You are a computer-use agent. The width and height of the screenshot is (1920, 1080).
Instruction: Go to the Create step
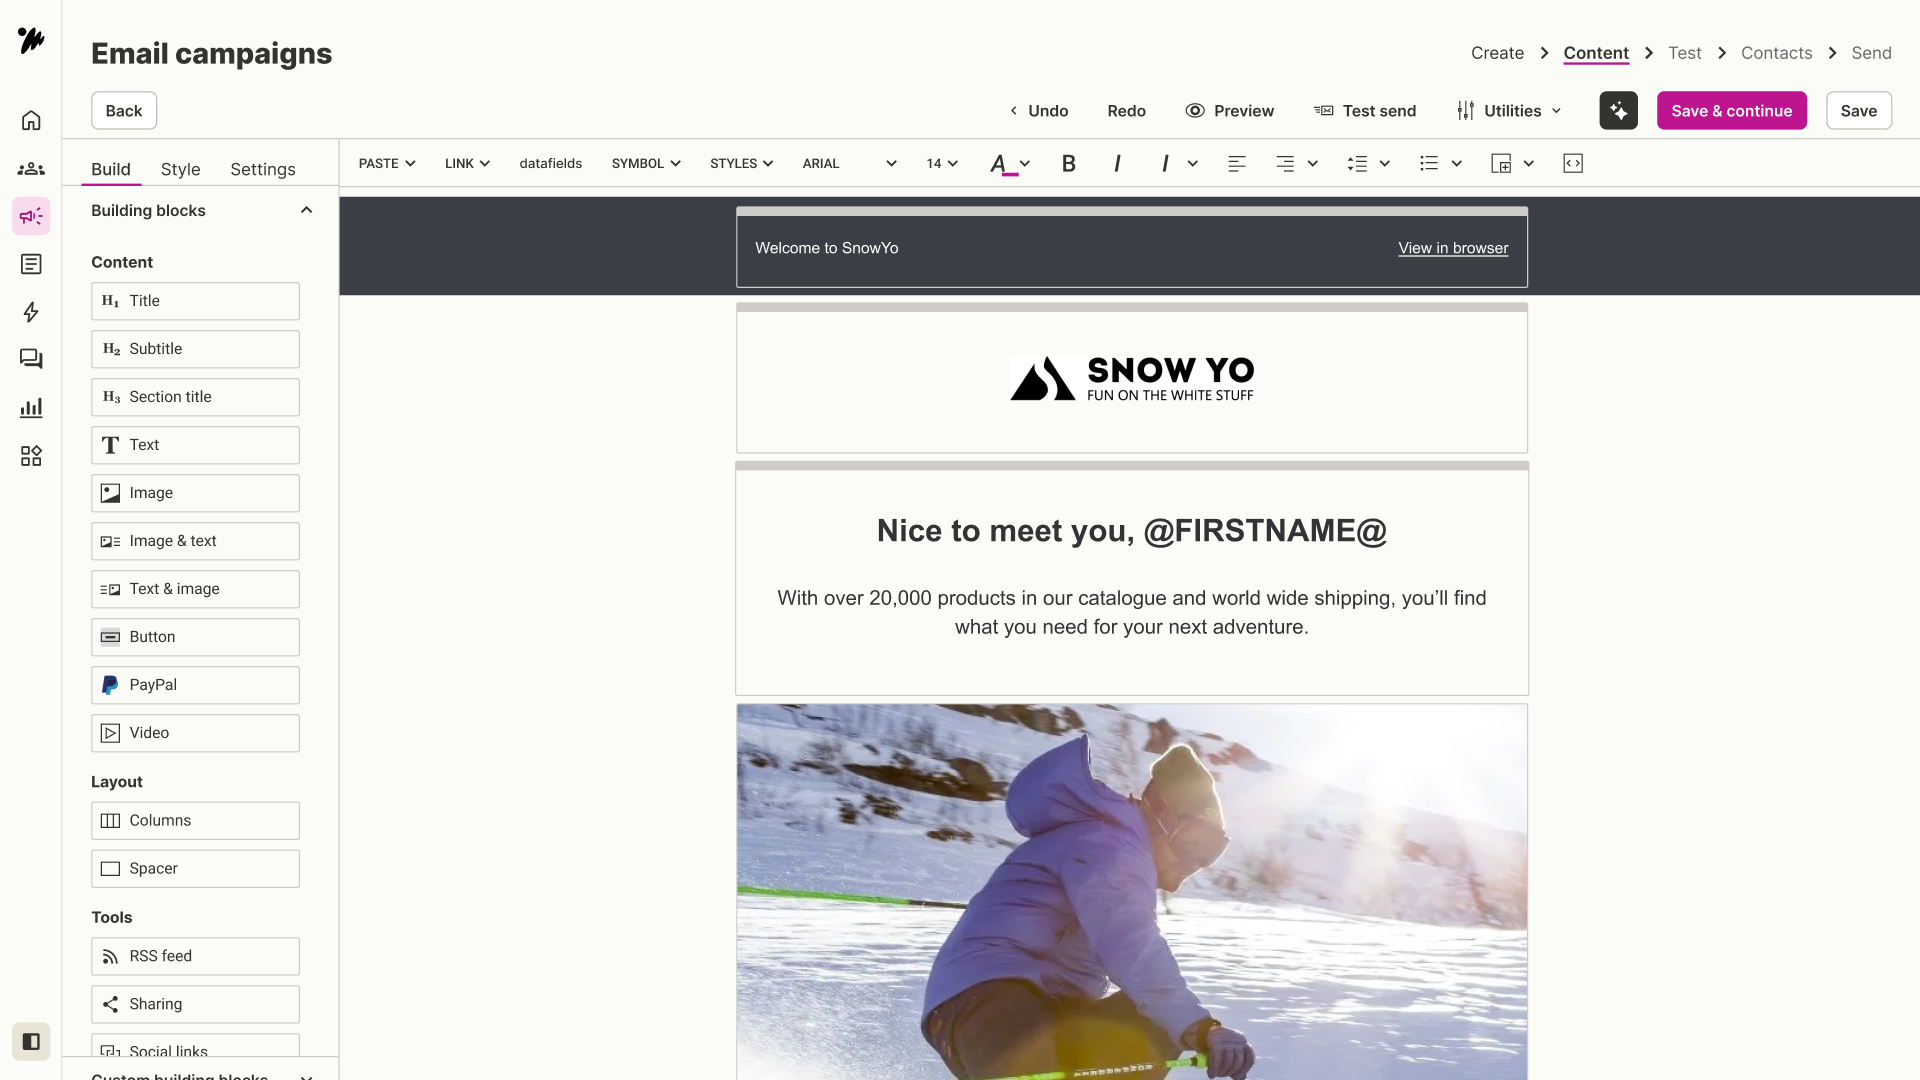tap(1497, 53)
